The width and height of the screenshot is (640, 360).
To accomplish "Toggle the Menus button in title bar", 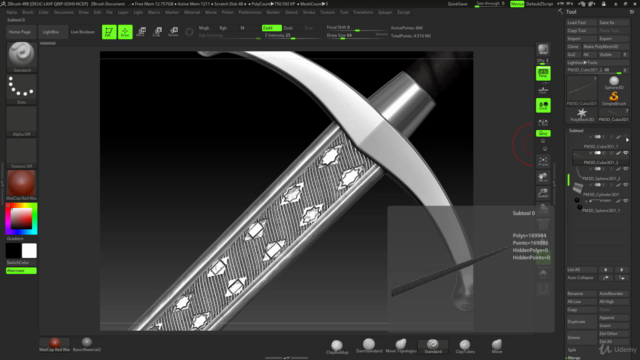I will [x=517, y=4].
